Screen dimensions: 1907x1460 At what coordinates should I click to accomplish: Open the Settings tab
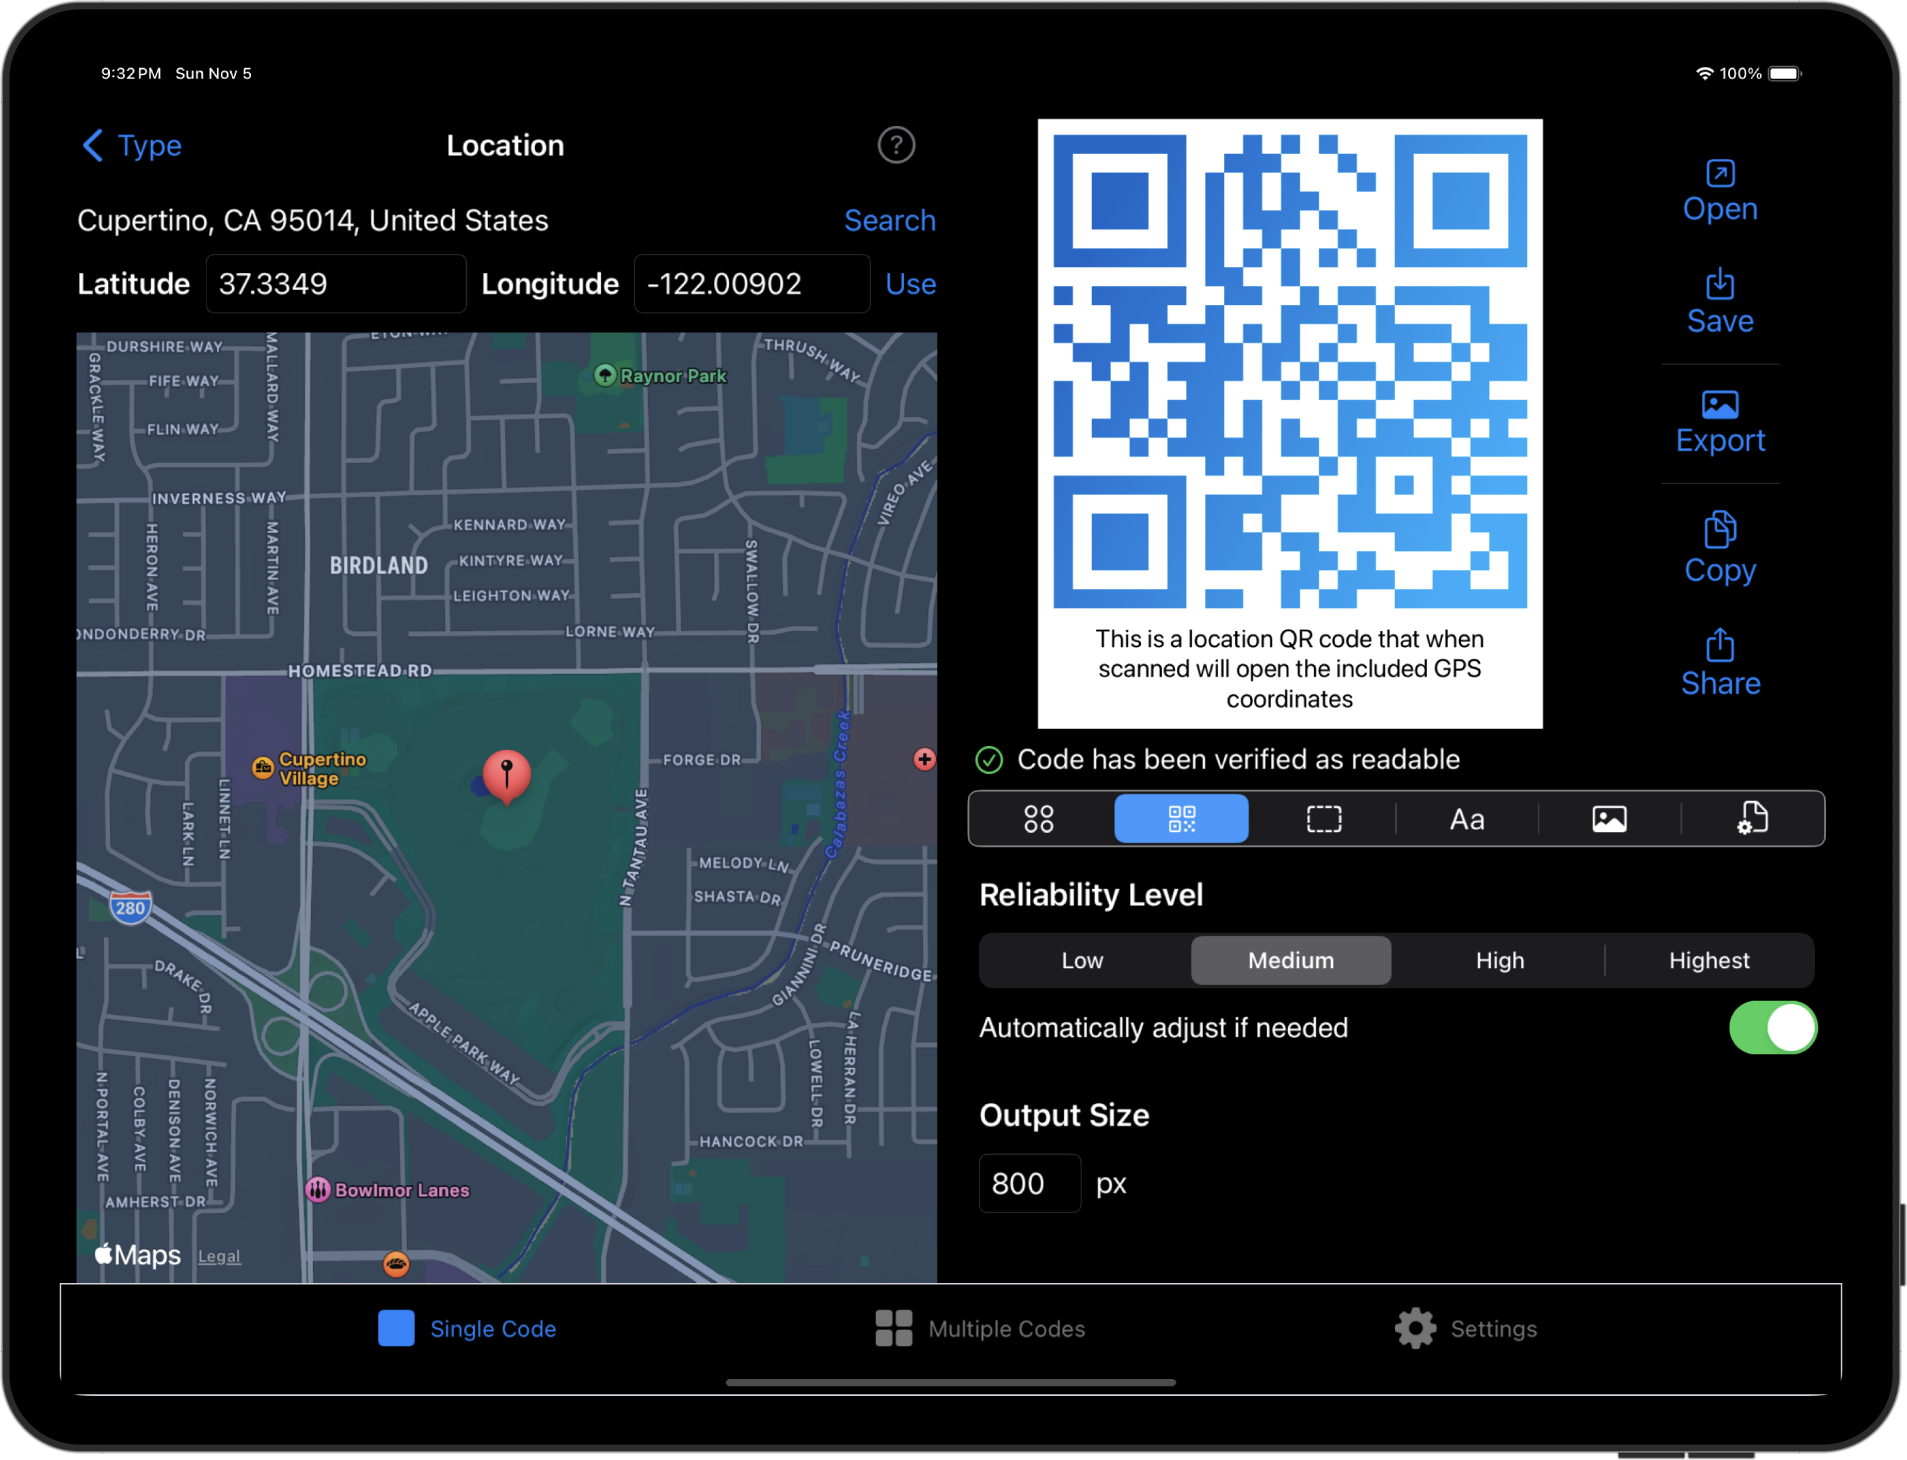click(1466, 1328)
